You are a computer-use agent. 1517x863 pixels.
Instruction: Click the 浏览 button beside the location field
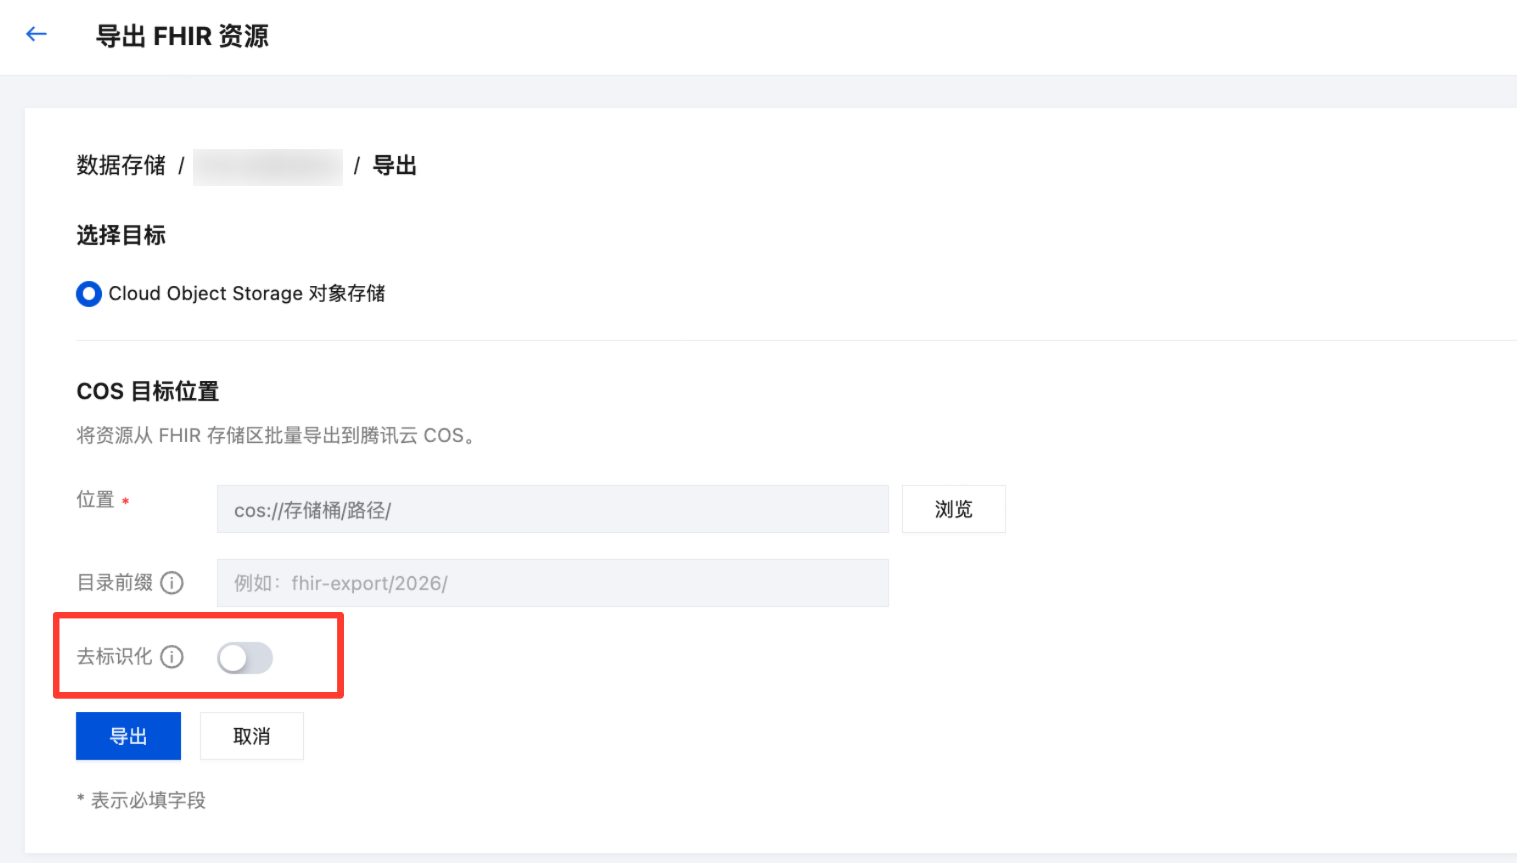(x=954, y=509)
